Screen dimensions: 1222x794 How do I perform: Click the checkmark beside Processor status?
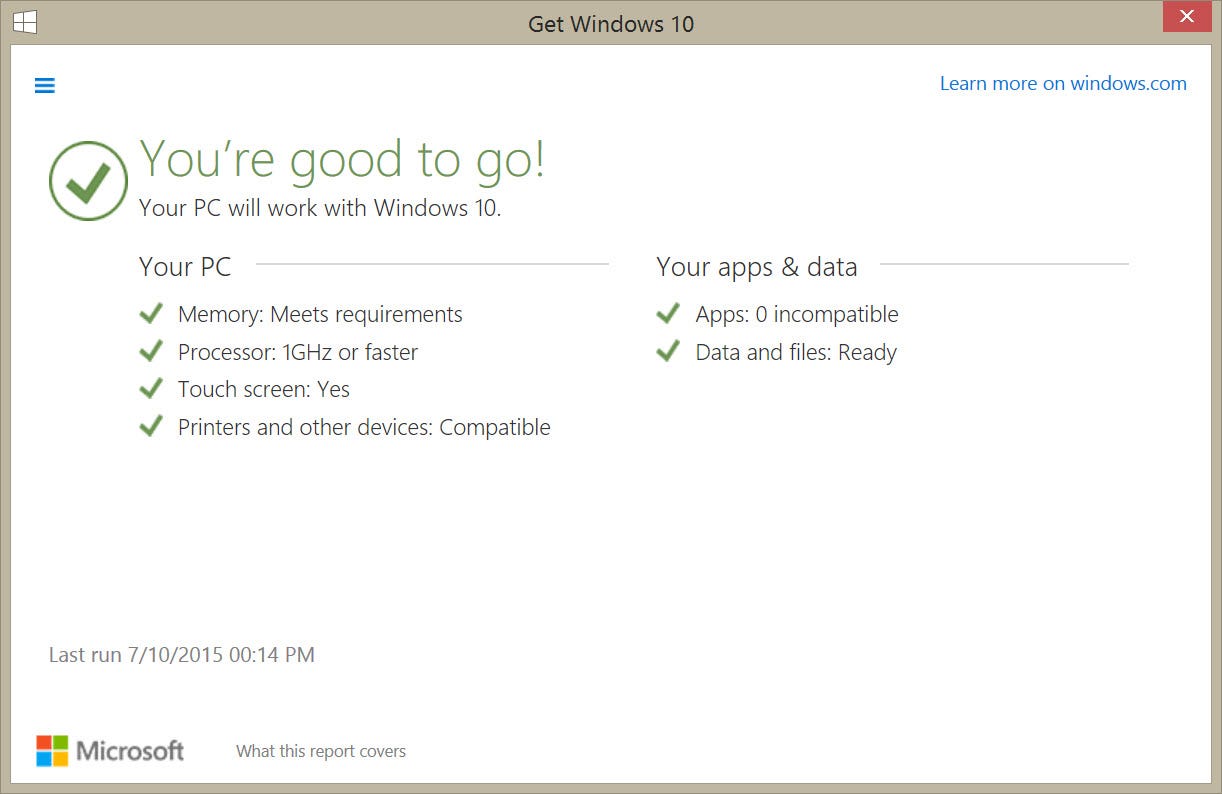(x=151, y=351)
